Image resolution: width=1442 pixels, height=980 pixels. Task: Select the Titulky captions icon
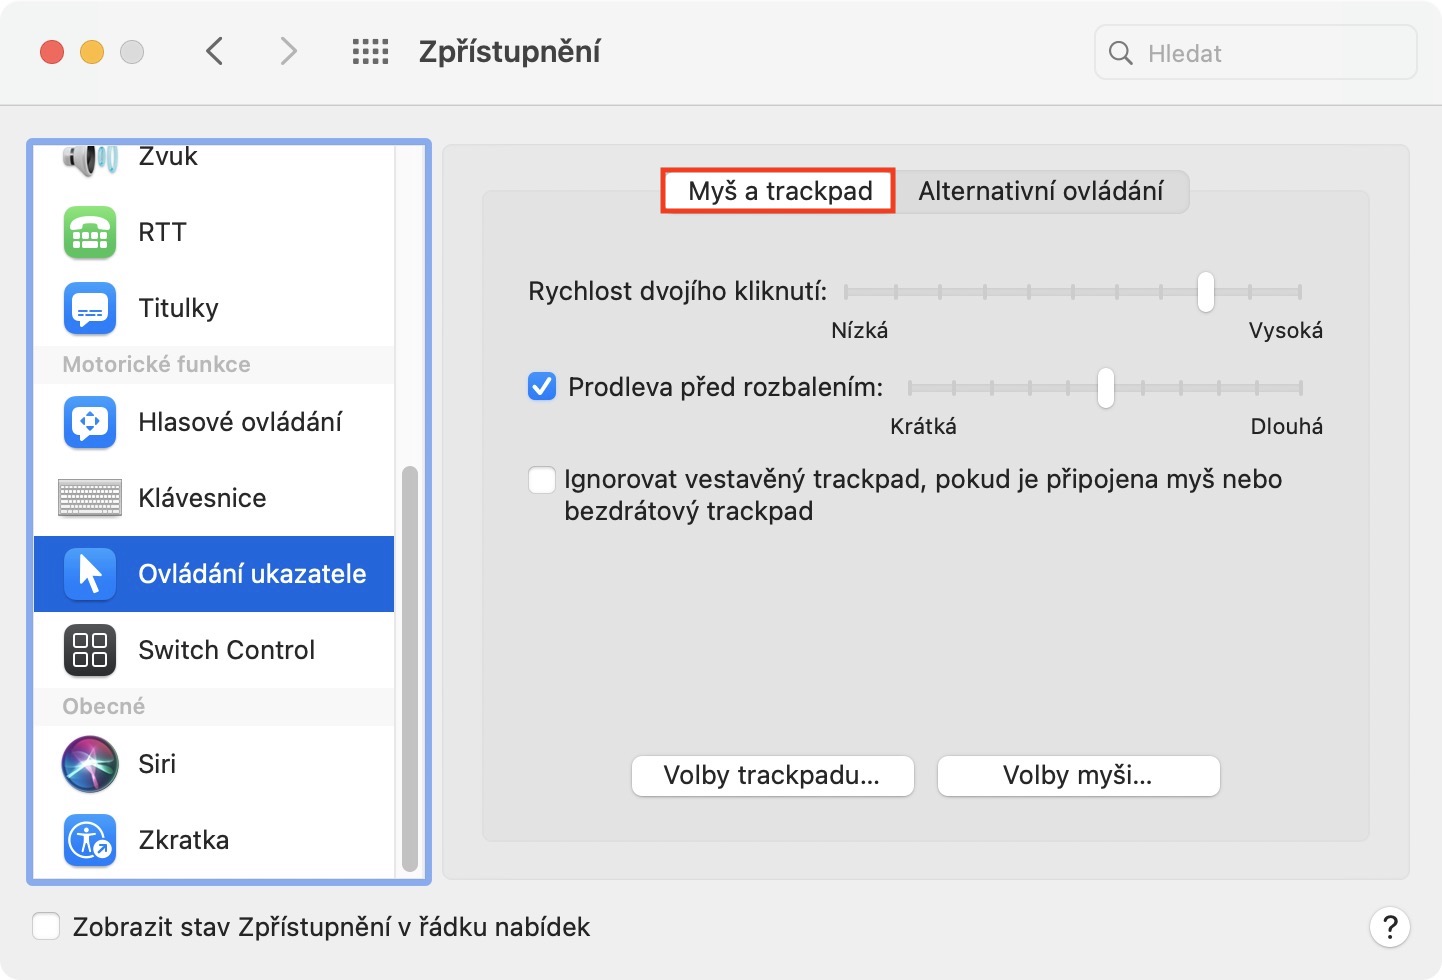point(90,309)
